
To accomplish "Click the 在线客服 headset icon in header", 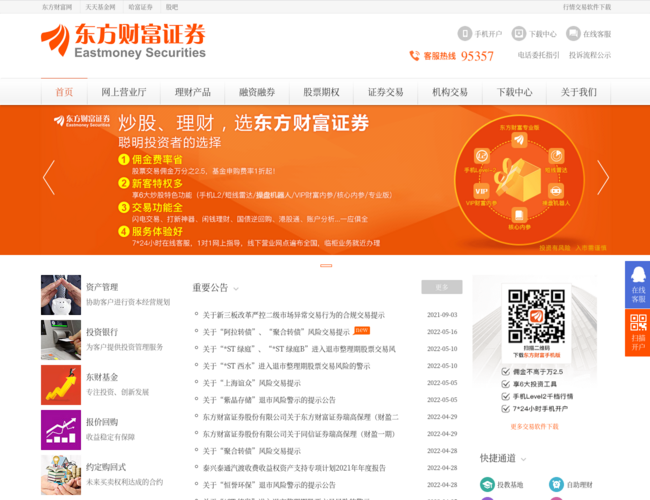I will tap(573, 34).
